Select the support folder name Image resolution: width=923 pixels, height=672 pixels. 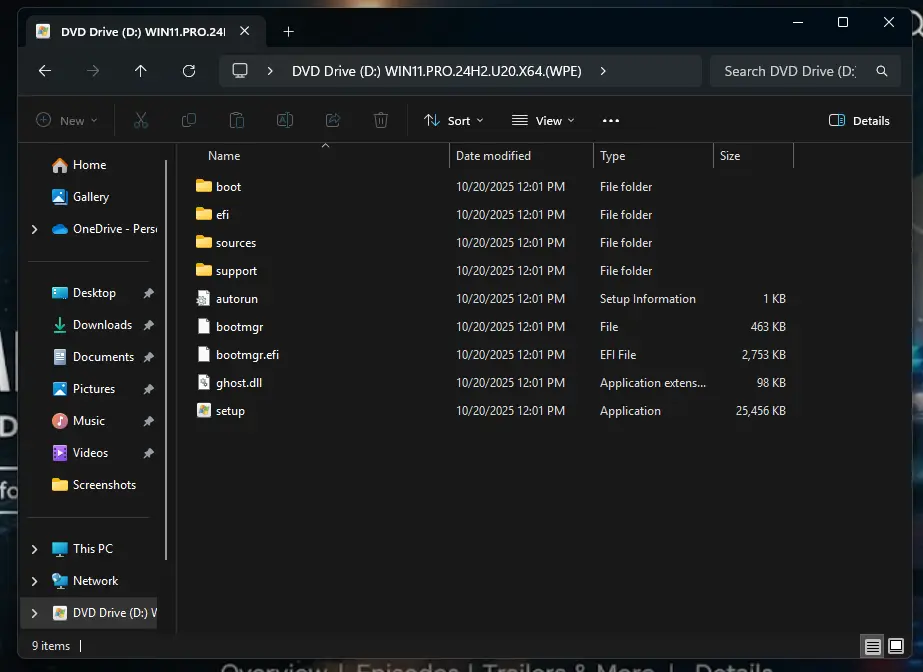[x=236, y=271]
